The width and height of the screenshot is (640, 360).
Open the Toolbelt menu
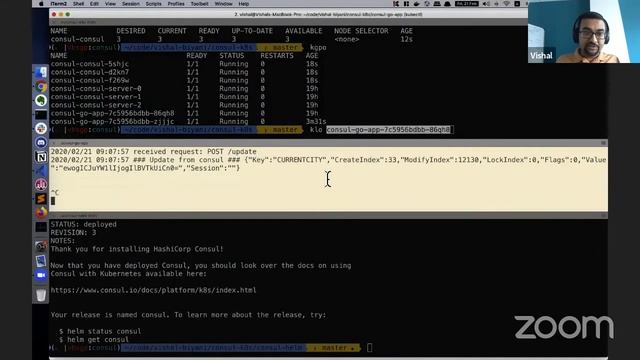coord(200,4)
